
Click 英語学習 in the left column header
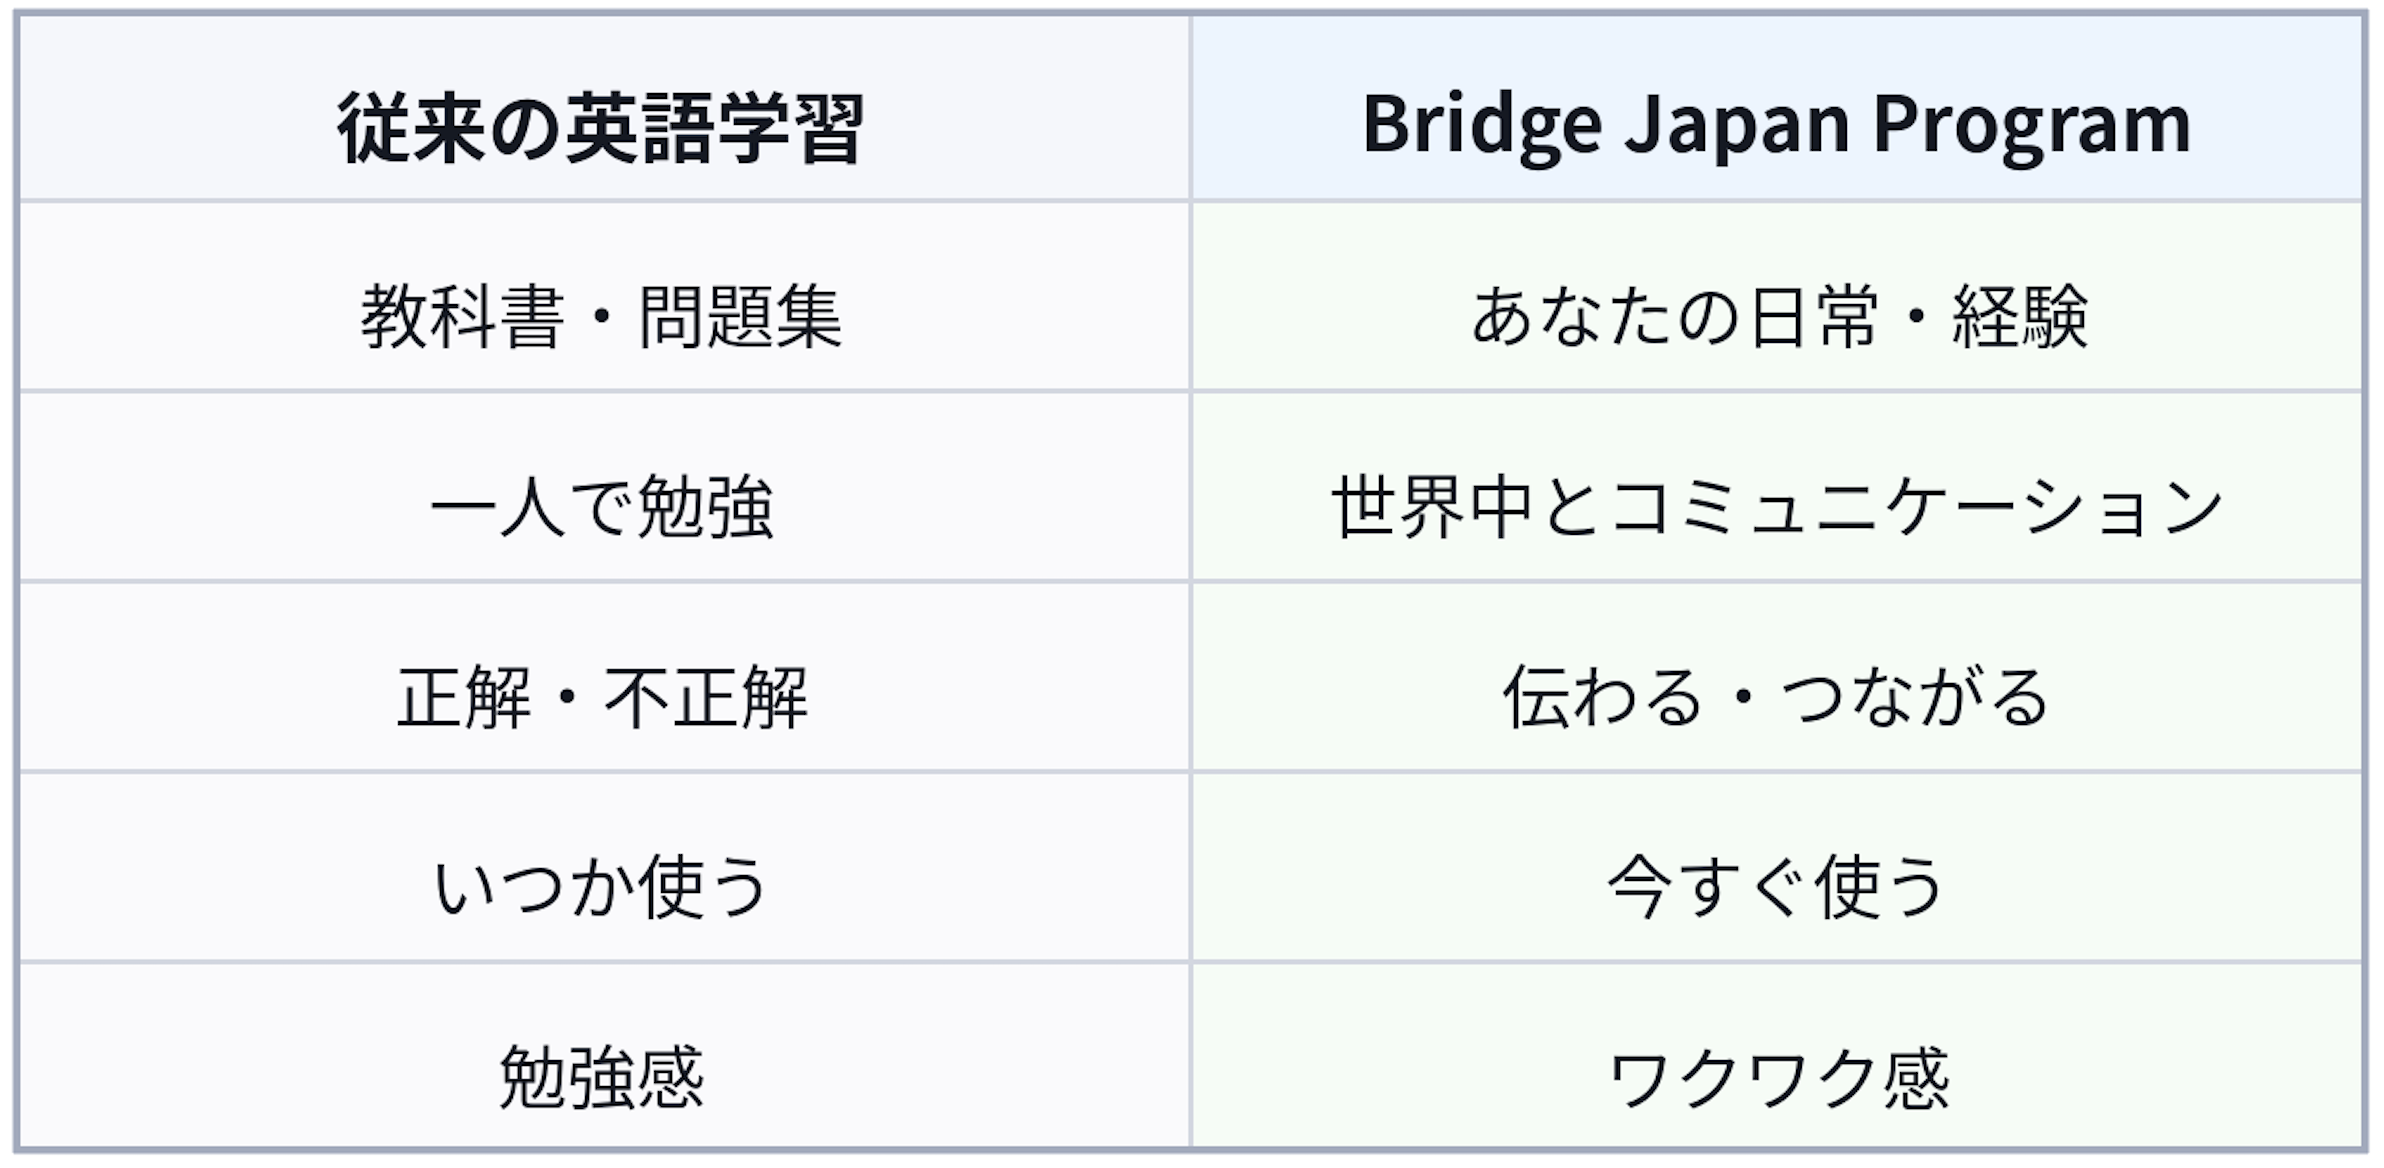tap(714, 128)
